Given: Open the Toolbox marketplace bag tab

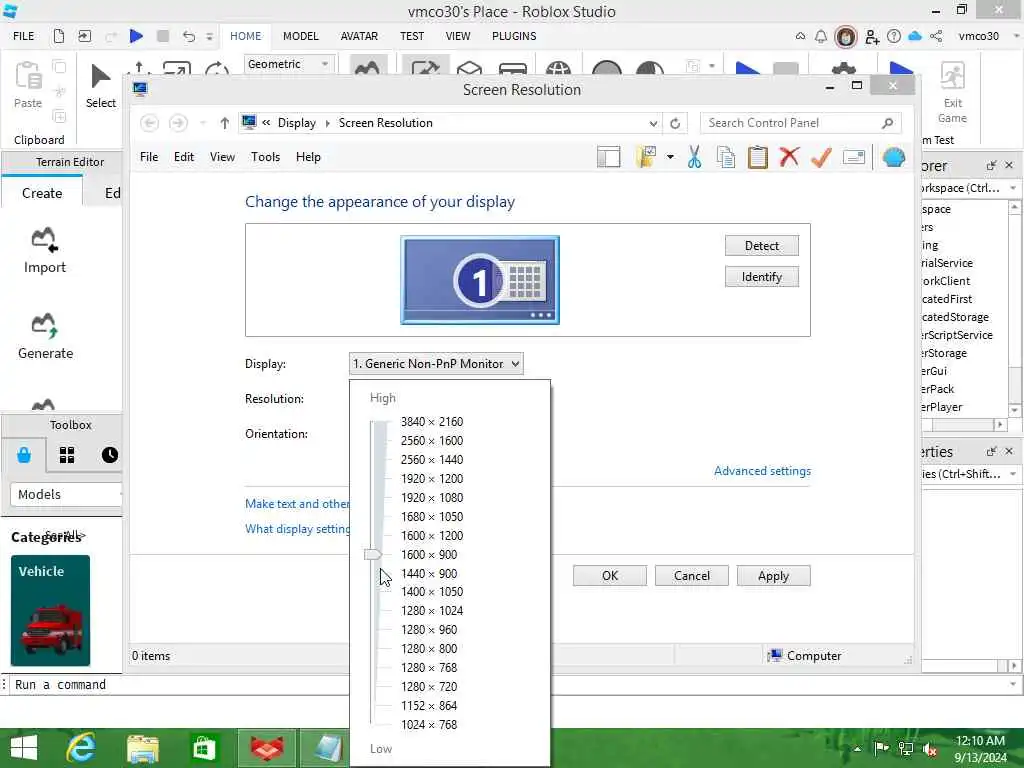Looking at the screenshot, I should [x=24, y=455].
